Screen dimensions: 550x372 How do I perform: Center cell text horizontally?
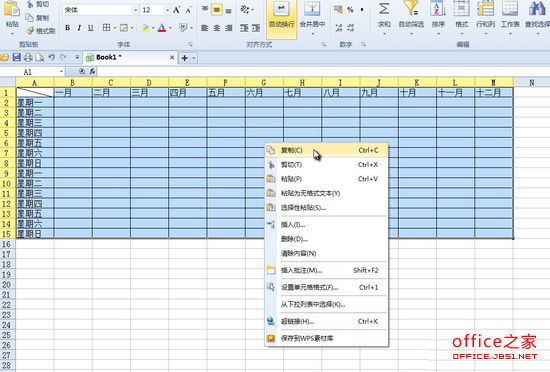pos(217,28)
